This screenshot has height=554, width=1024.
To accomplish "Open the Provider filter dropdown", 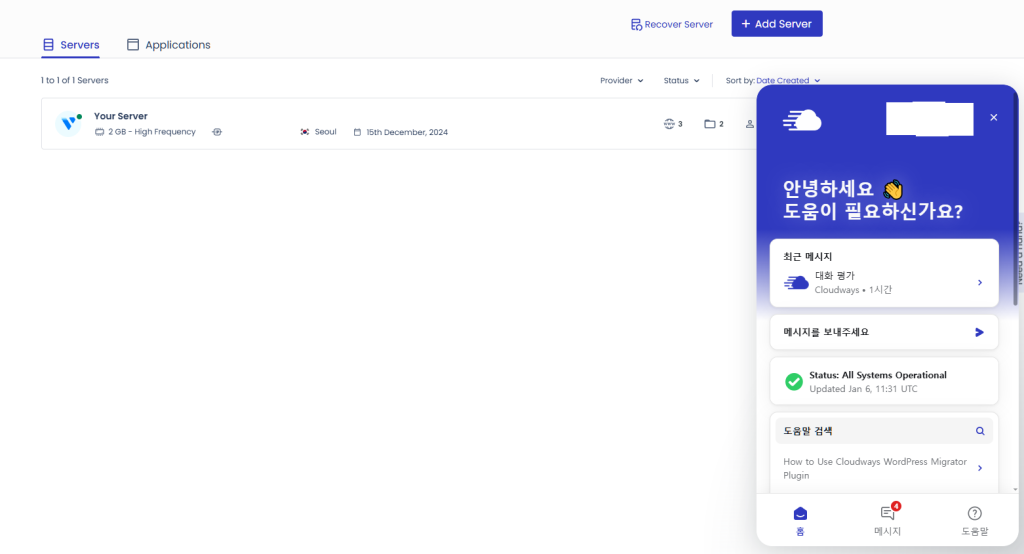I will coord(622,80).
